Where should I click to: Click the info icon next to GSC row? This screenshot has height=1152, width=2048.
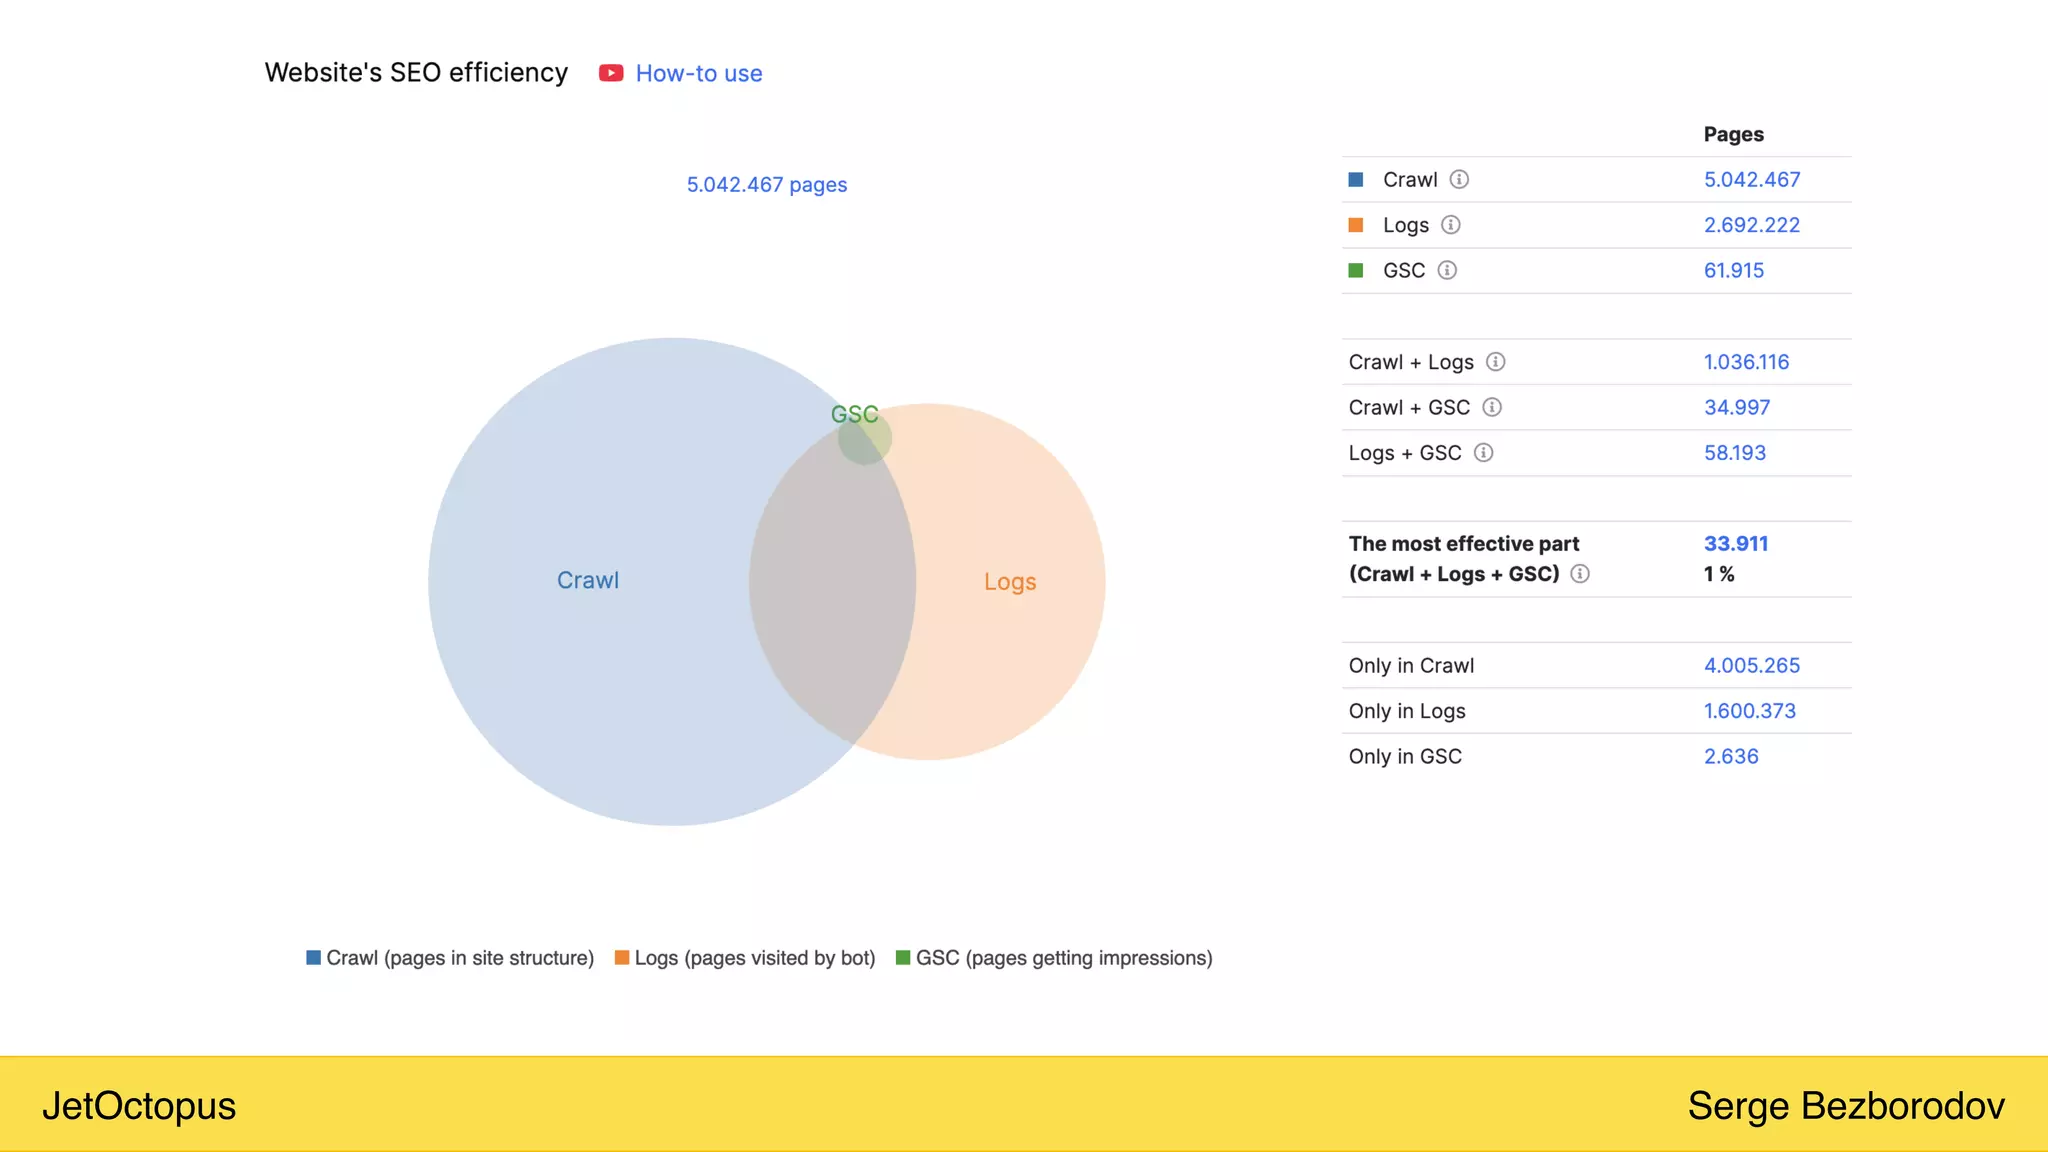point(1447,271)
